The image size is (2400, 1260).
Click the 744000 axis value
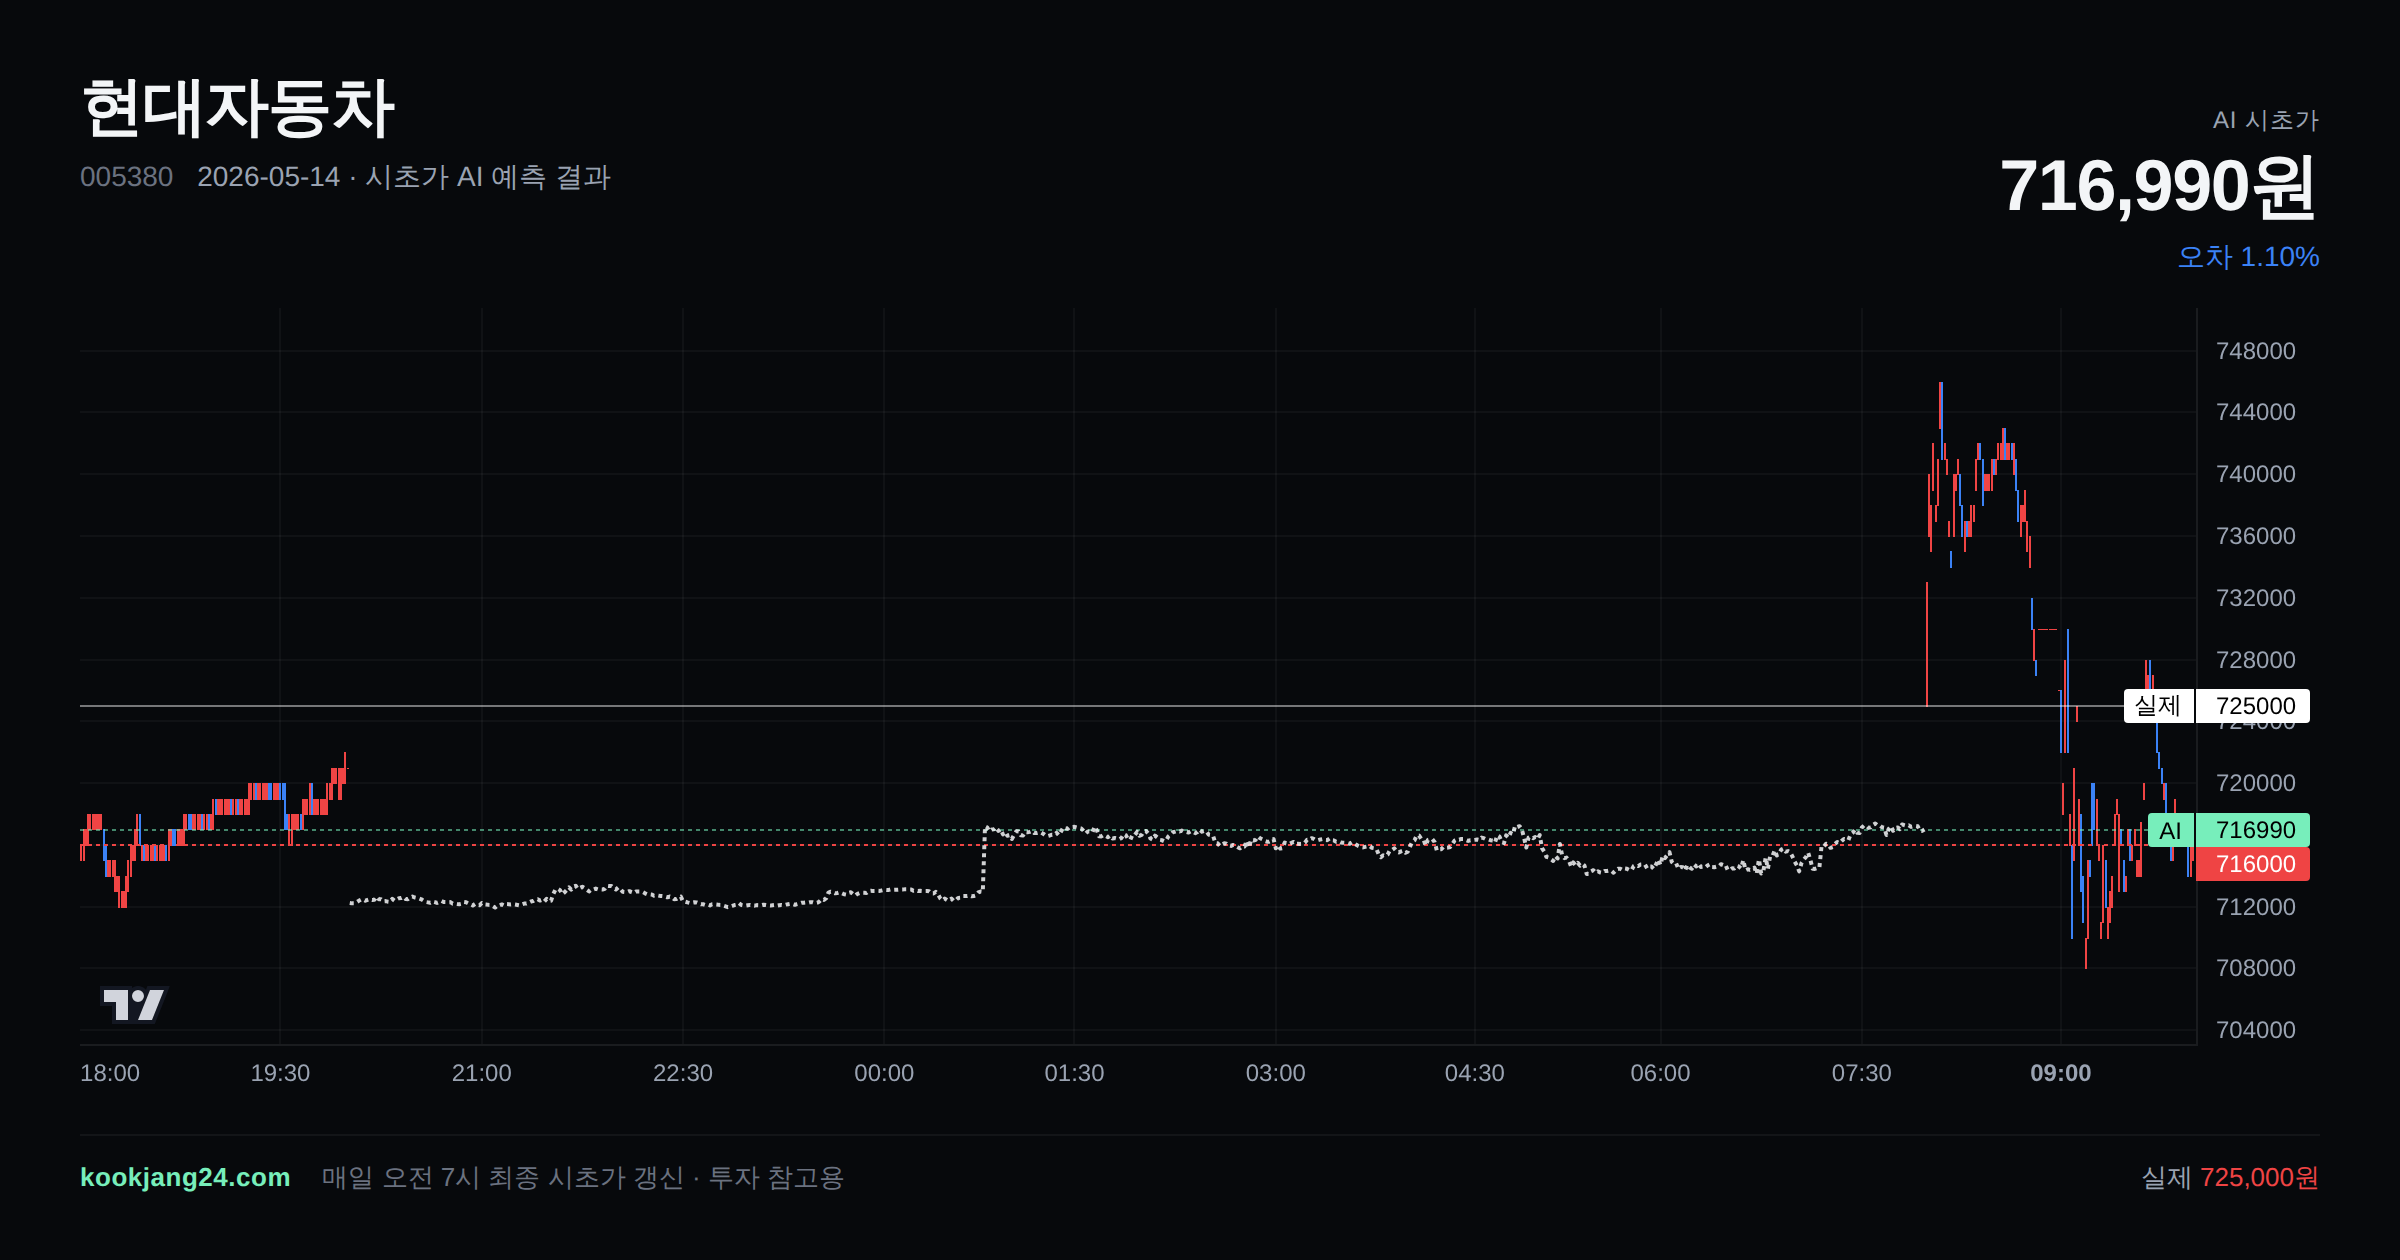tap(2256, 412)
